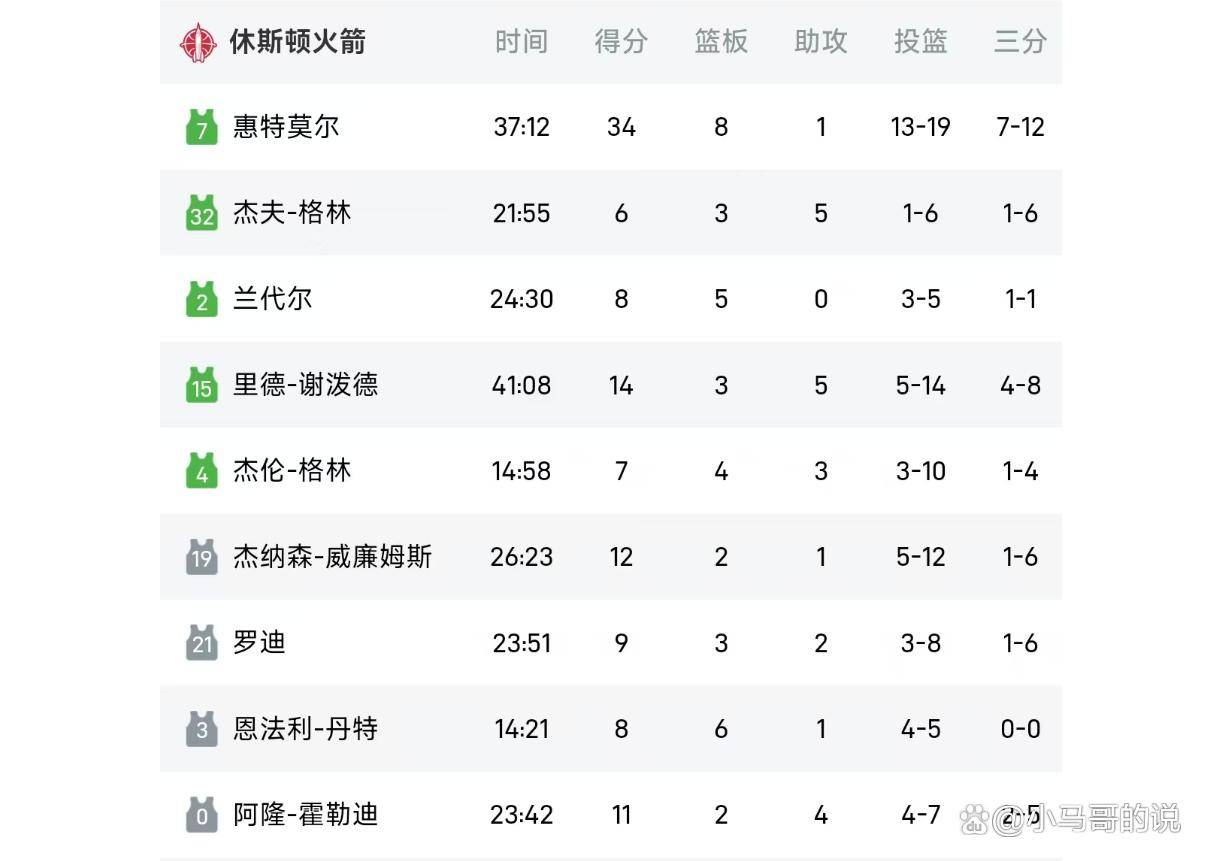Open player 惠特莫尔 profile
The height and width of the screenshot is (861, 1205).
(286, 127)
